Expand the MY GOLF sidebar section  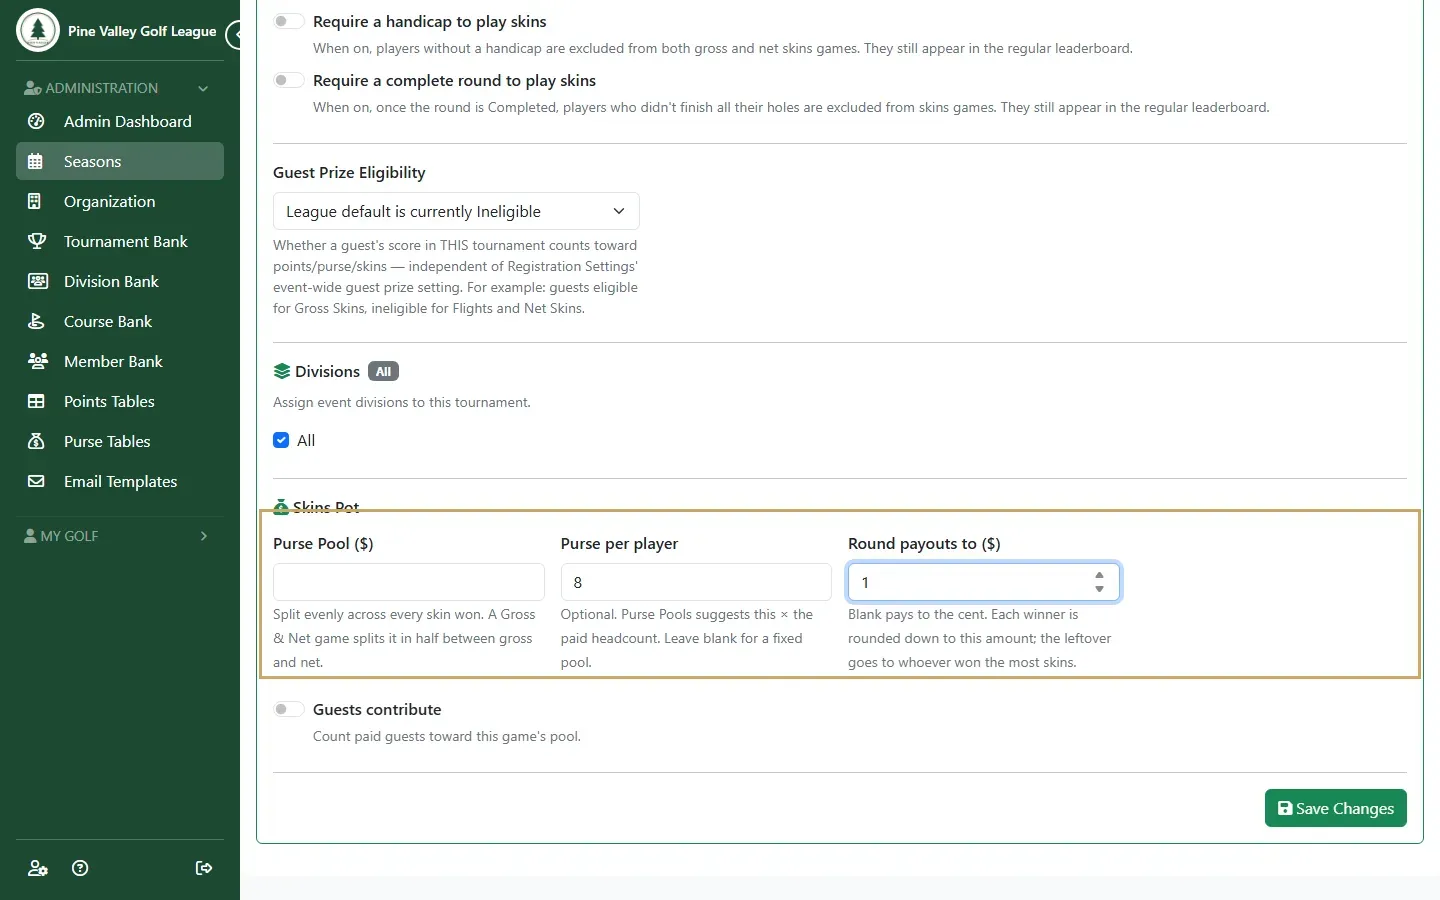click(x=120, y=536)
